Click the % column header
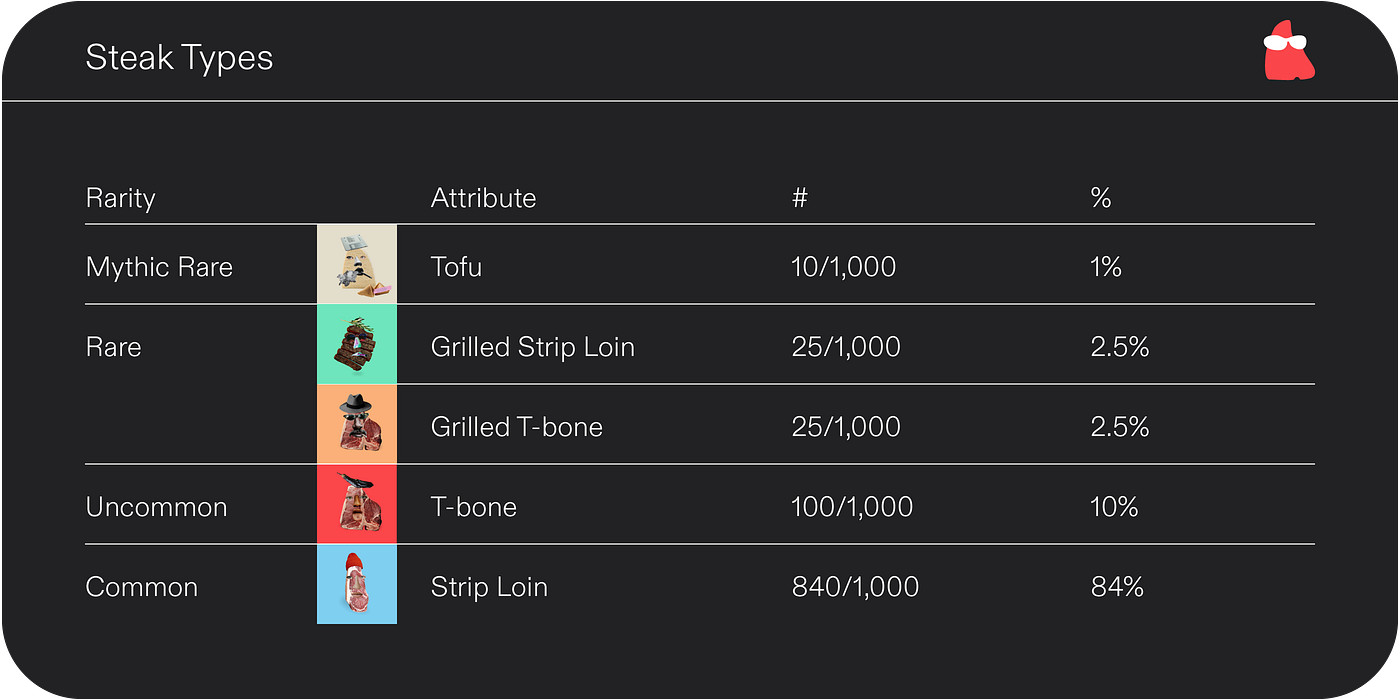 1101,198
